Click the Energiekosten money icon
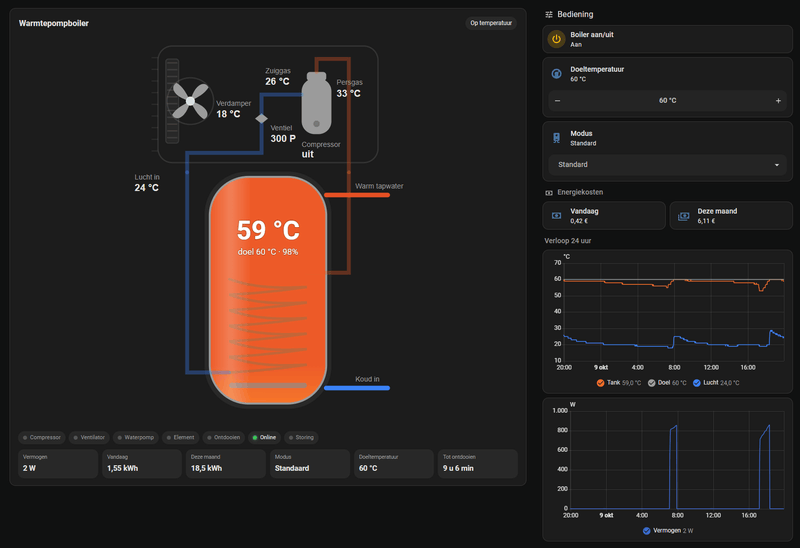Image resolution: width=800 pixels, height=548 pixels. pyautogui.click(x=549, y=192)
